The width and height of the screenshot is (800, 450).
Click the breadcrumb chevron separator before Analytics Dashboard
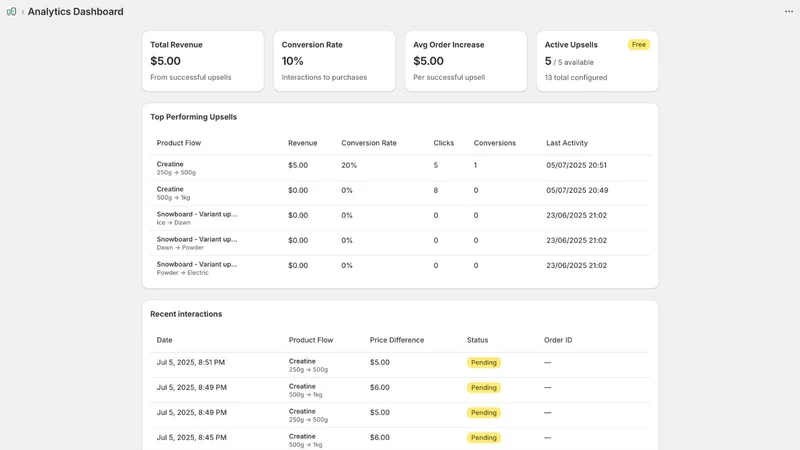pos(22,12)
